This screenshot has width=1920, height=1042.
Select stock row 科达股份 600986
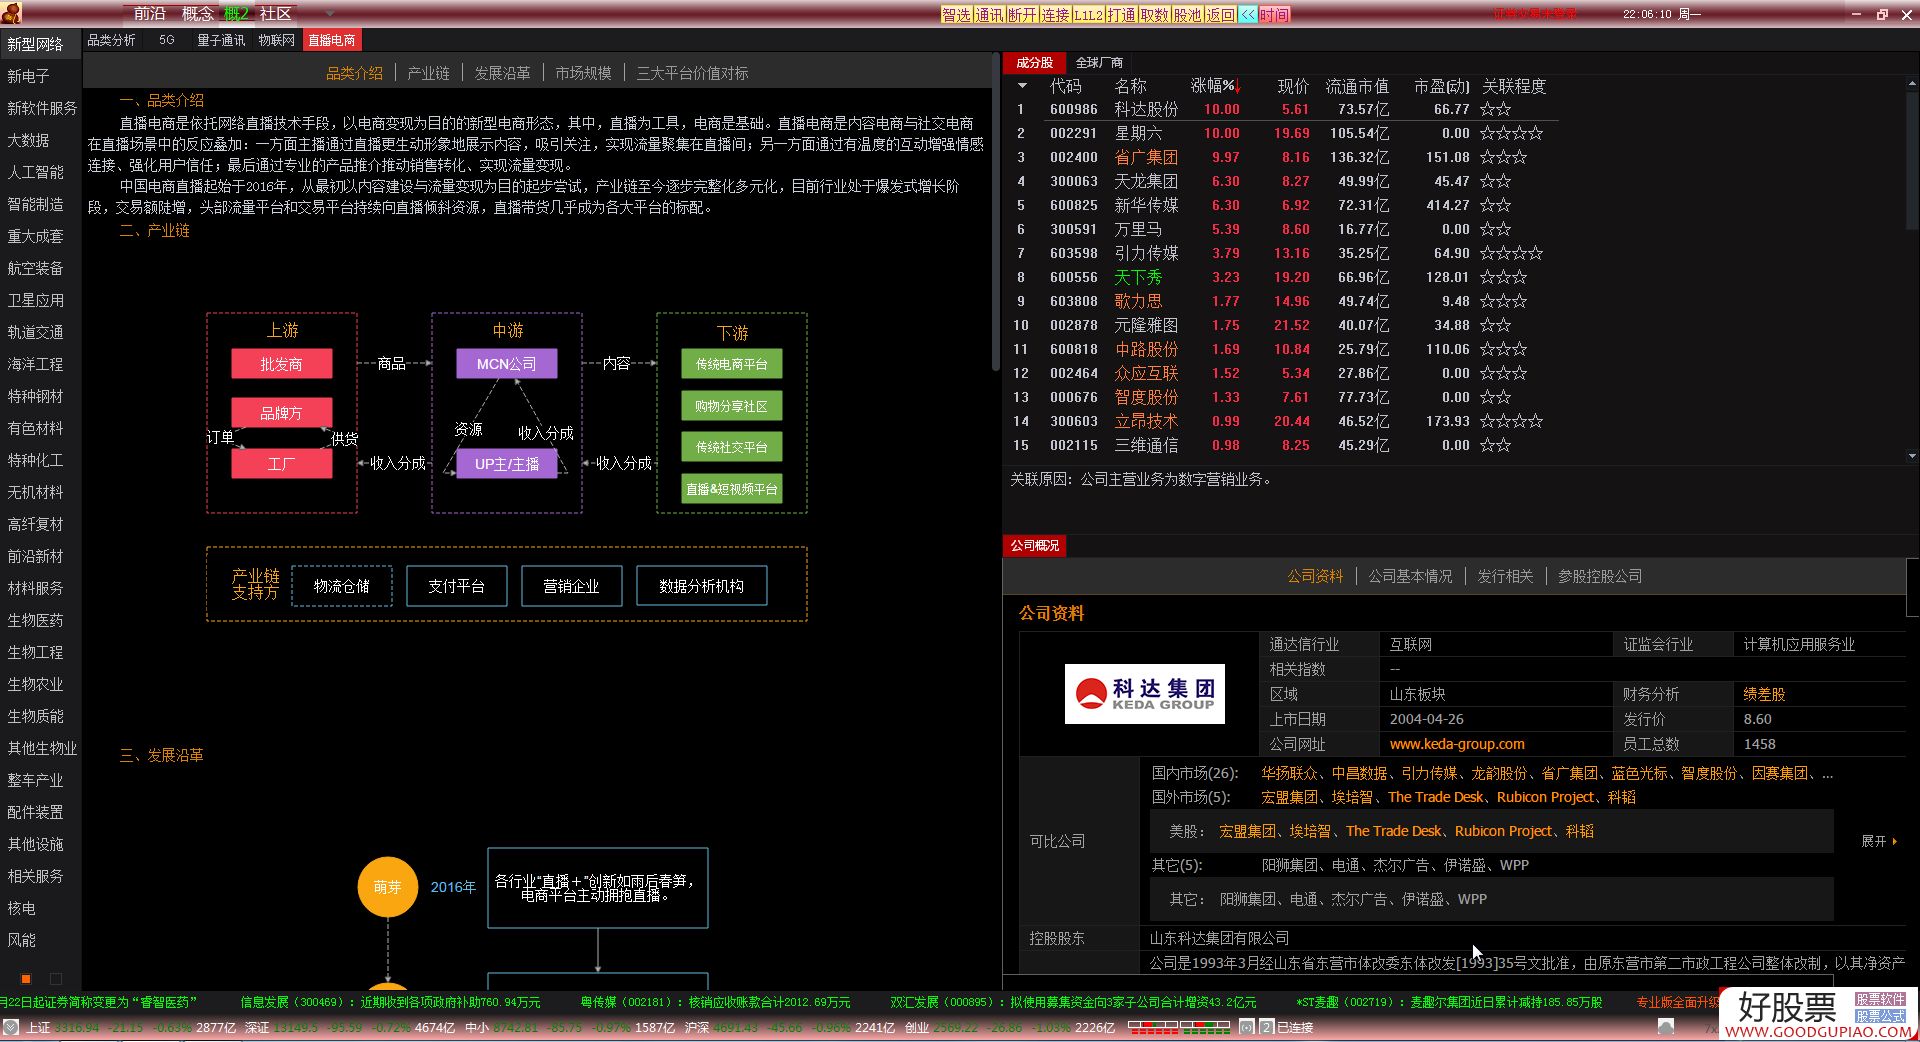click(x=1283, y=109)
